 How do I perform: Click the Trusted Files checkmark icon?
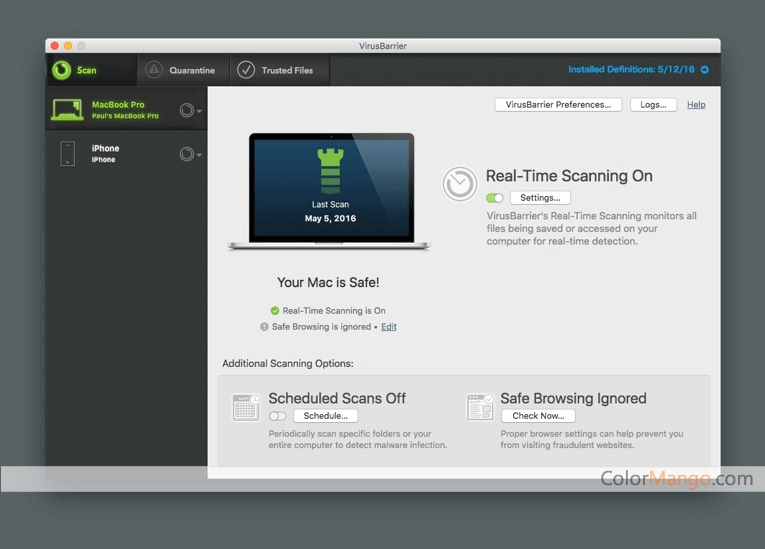point(246,70)
